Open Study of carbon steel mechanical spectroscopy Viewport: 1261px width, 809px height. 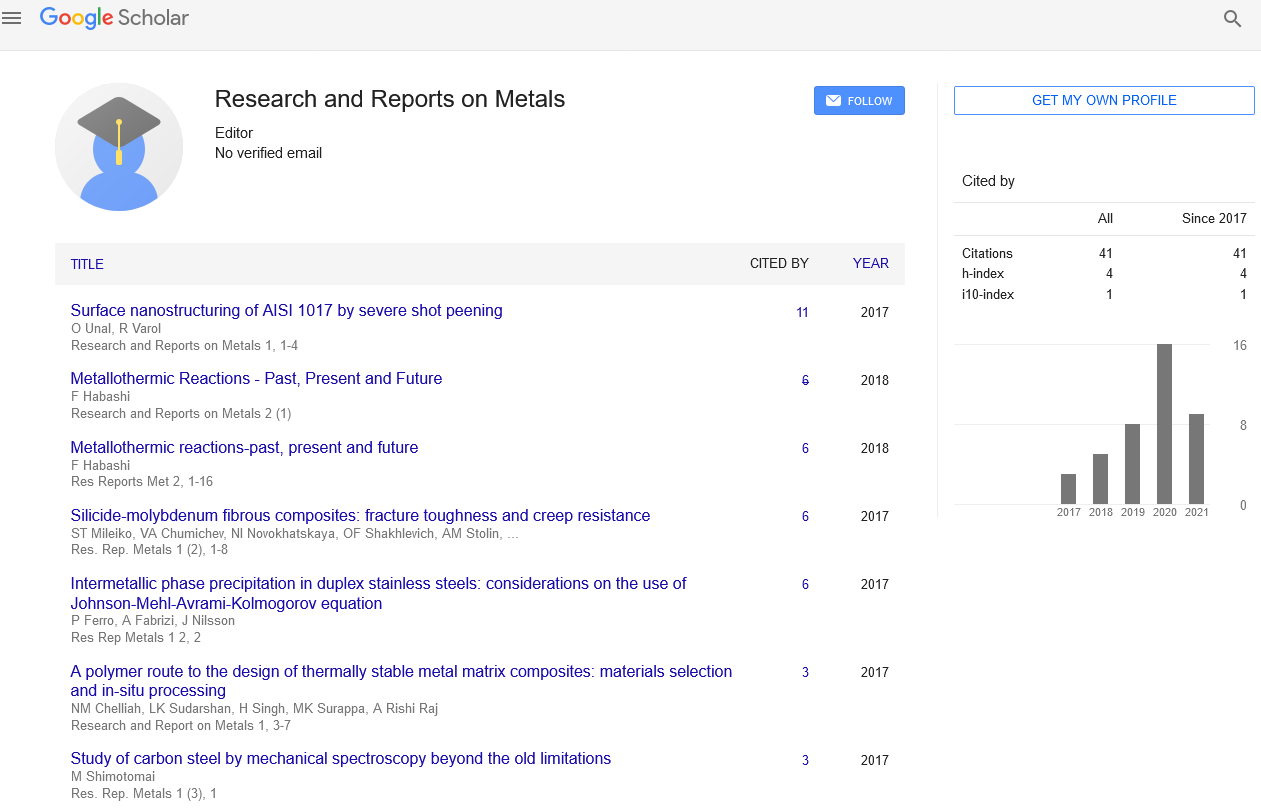coord(341,759)
